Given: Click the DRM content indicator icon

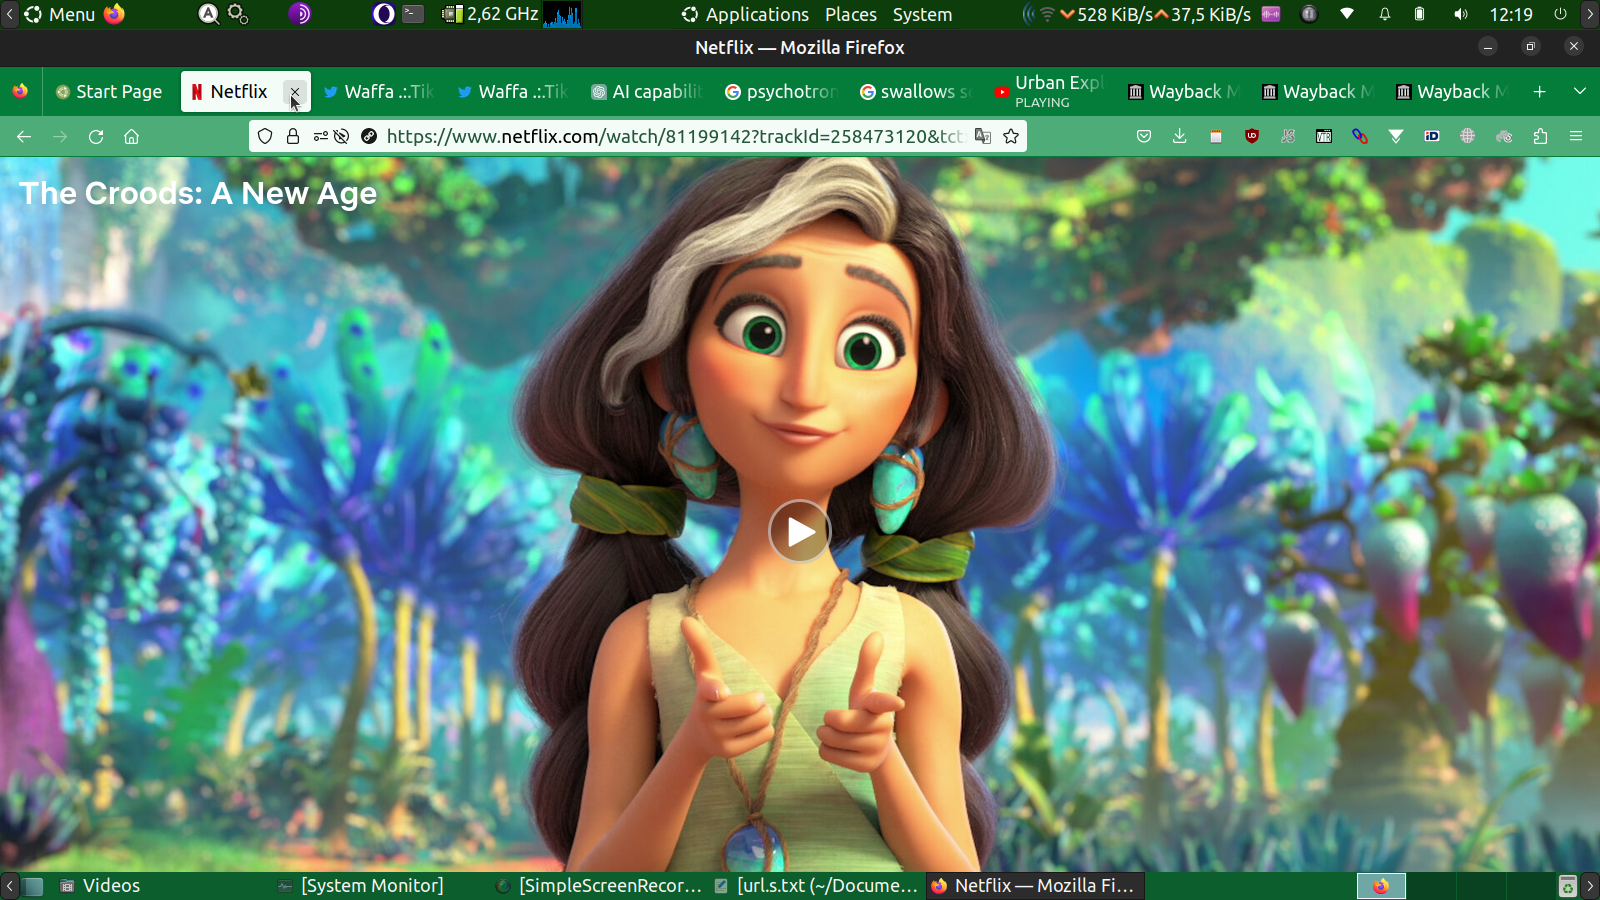Looking at the screenshot, I should [369, 136].
